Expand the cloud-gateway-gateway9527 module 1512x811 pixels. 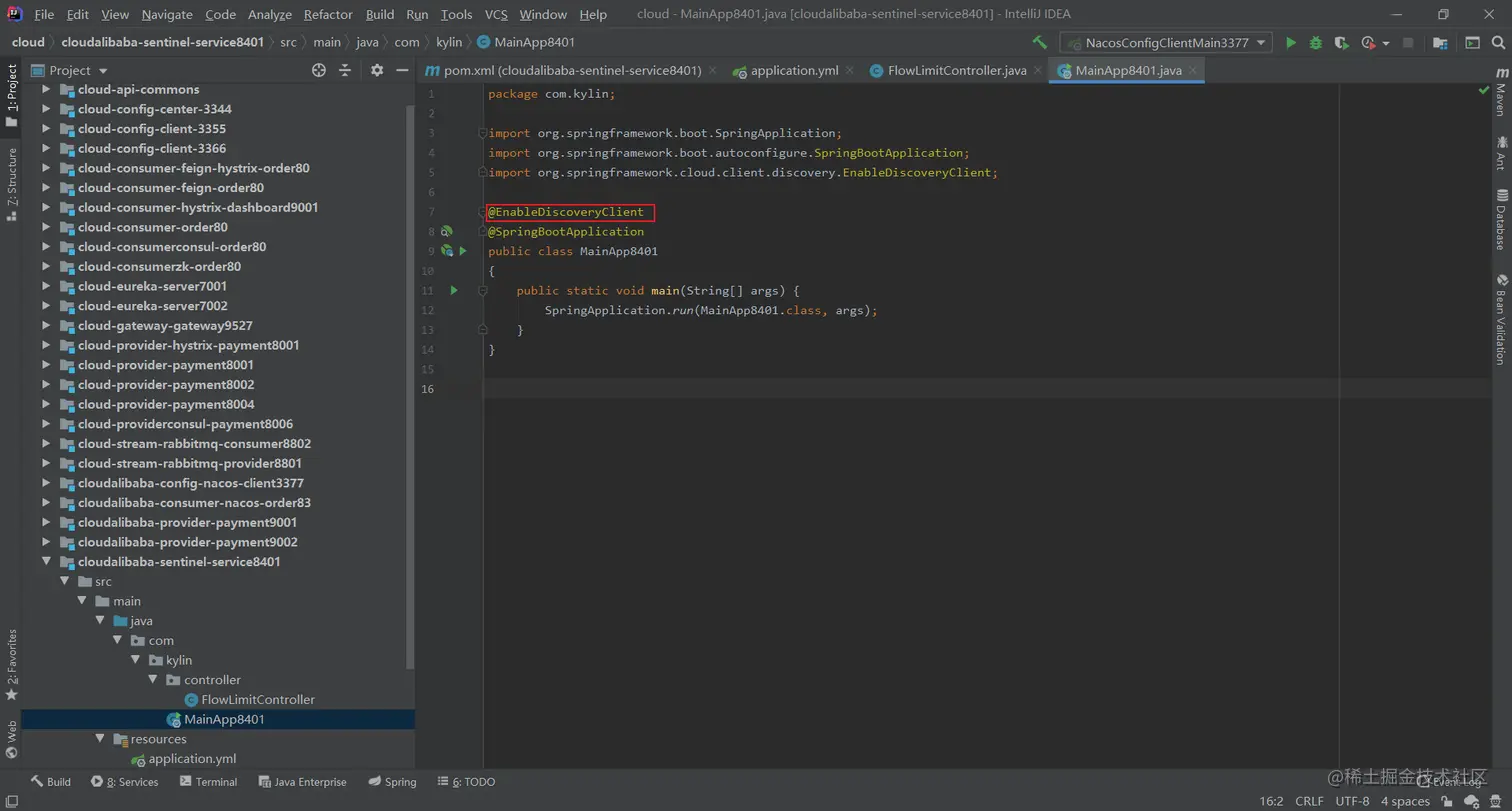coord(46,326)
